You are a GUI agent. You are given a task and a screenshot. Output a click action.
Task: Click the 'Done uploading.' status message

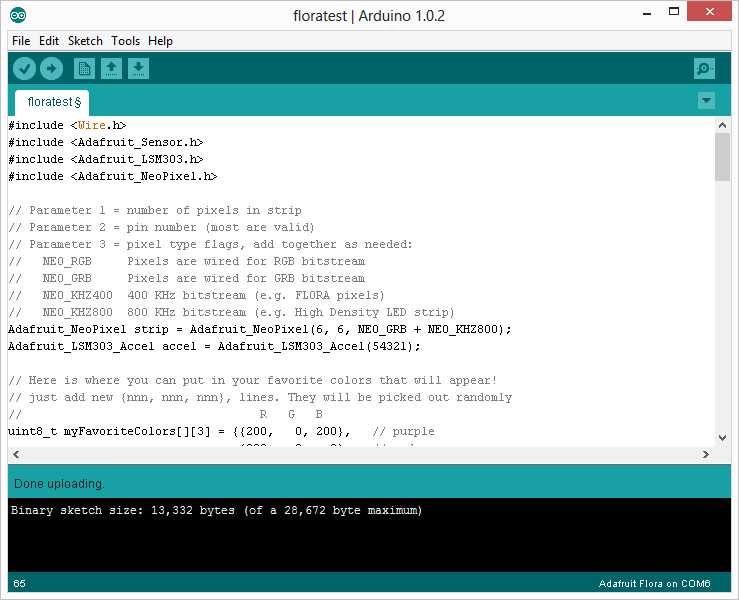coord(59,484)
